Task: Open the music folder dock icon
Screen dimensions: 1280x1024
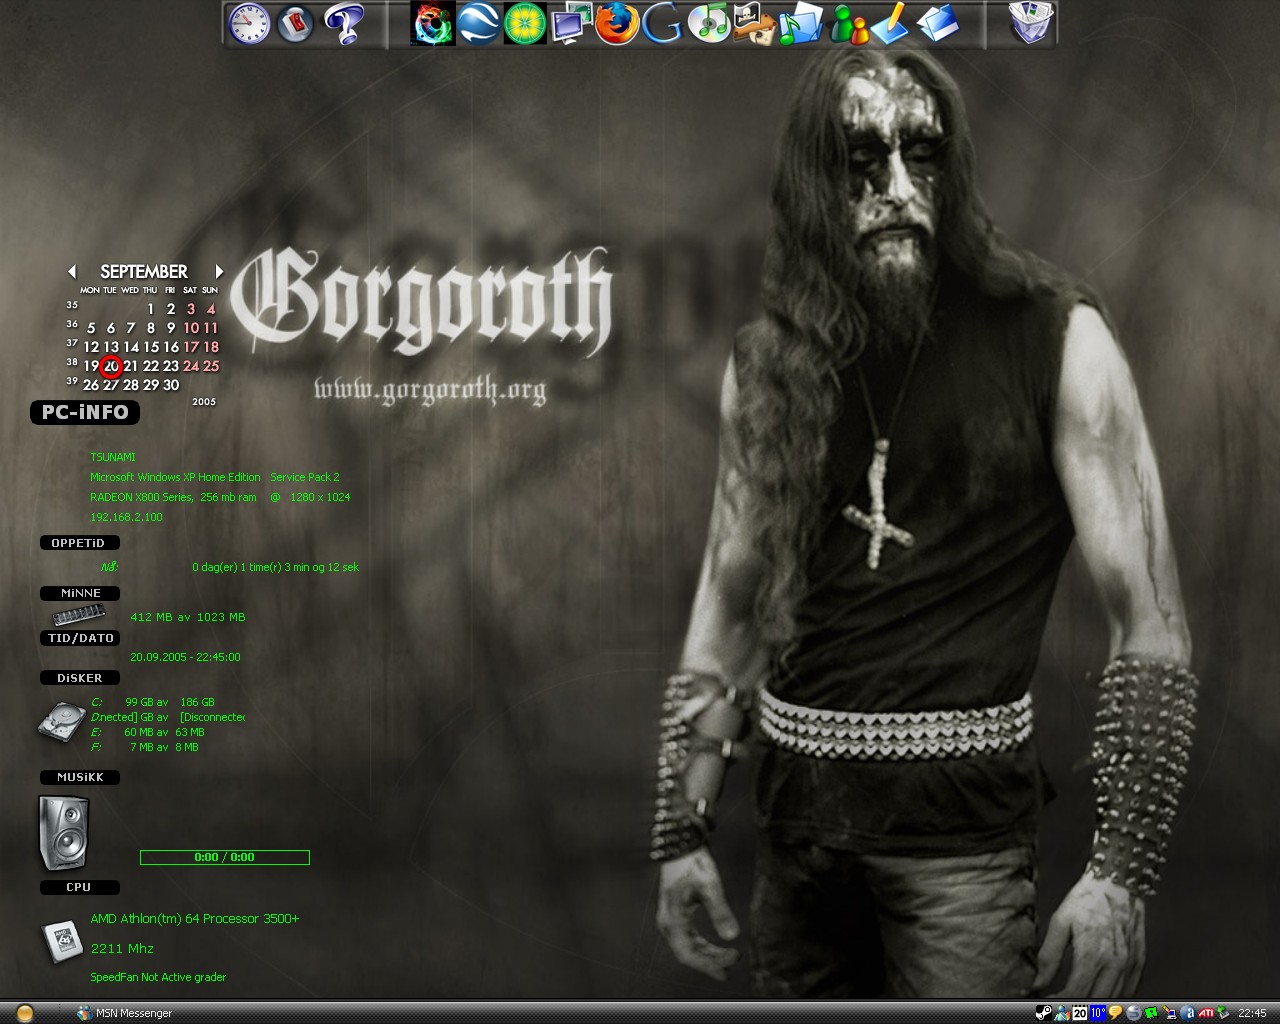Action: point(800,24)
